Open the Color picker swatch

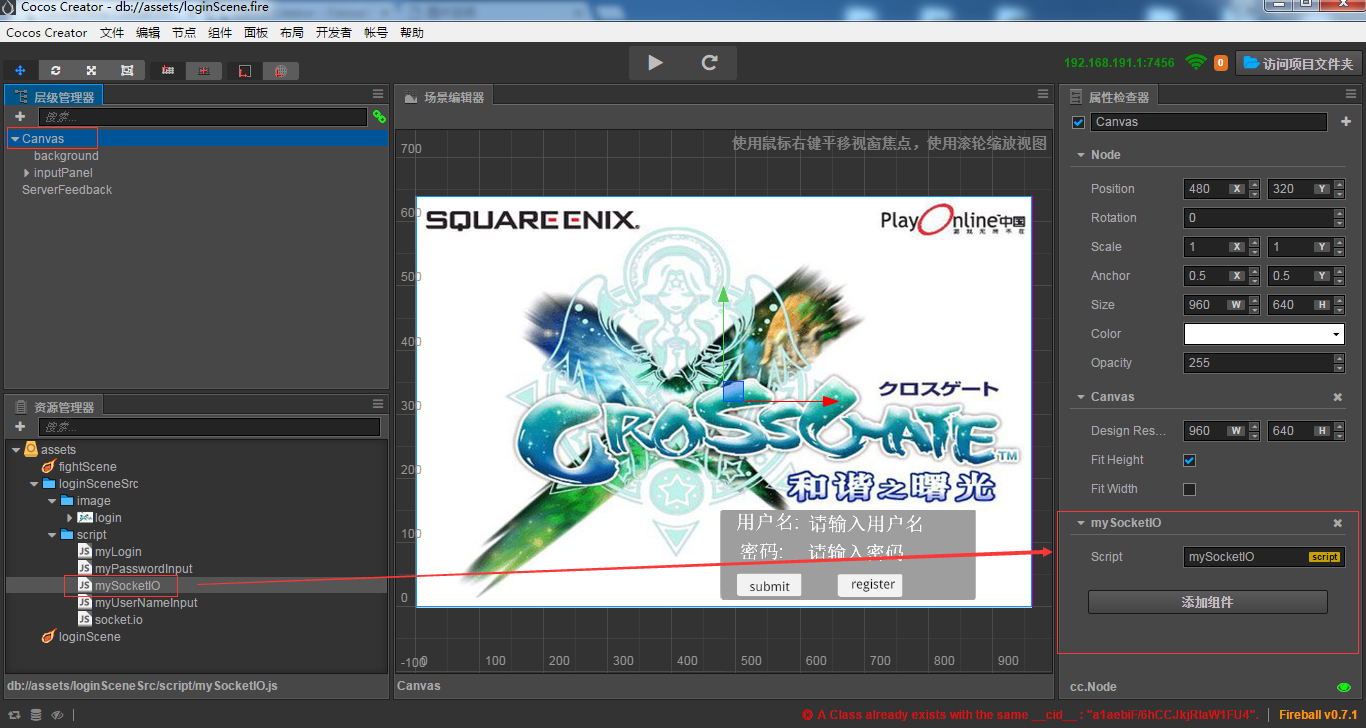(1264, 334)
